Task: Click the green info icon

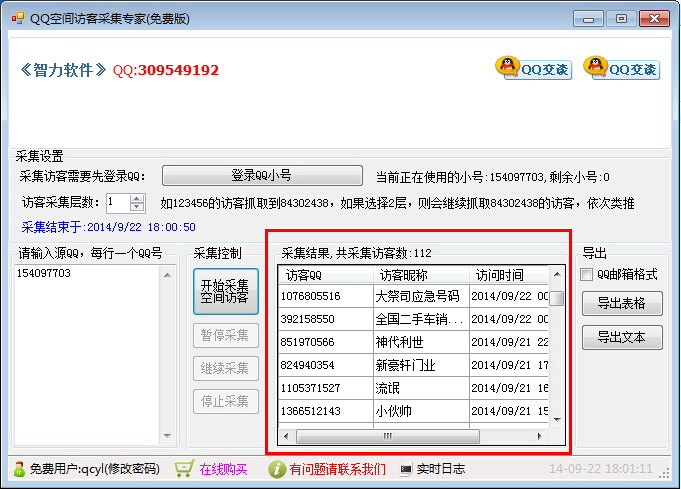Action: tap(277, 469)
